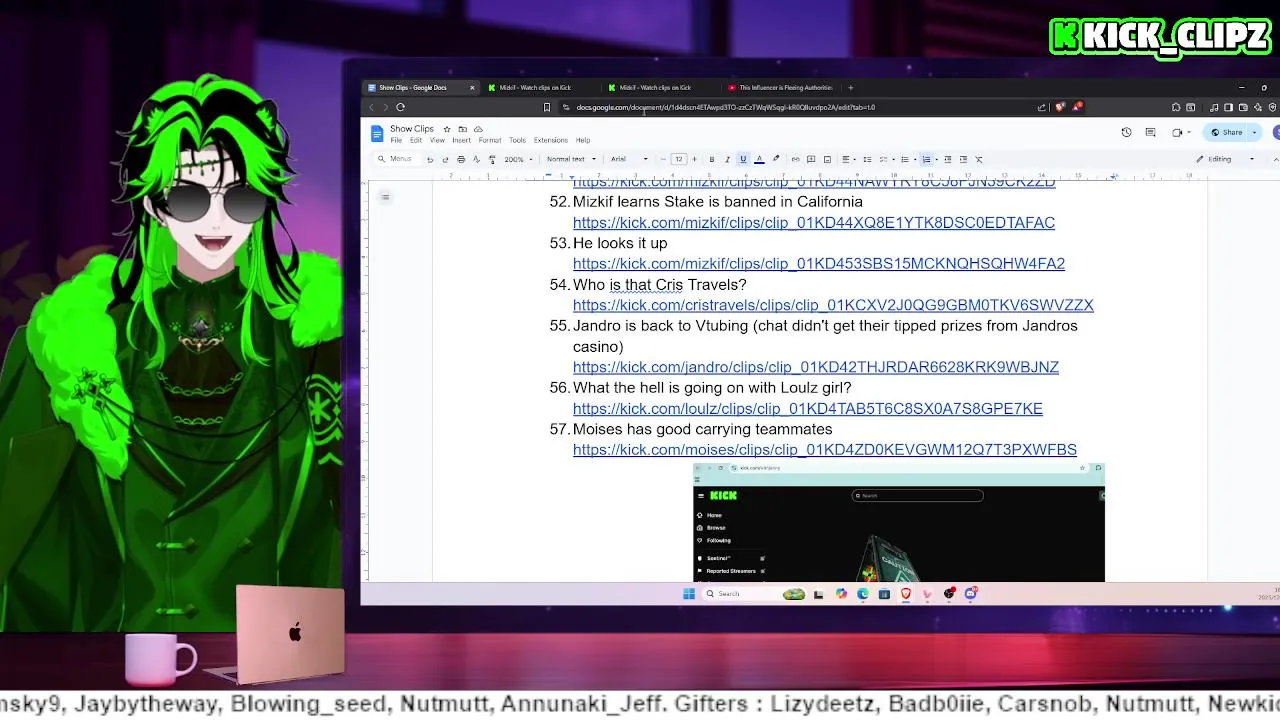Open the Extensions menu
Screen dimensions: 1280x720
coord(551,140)
